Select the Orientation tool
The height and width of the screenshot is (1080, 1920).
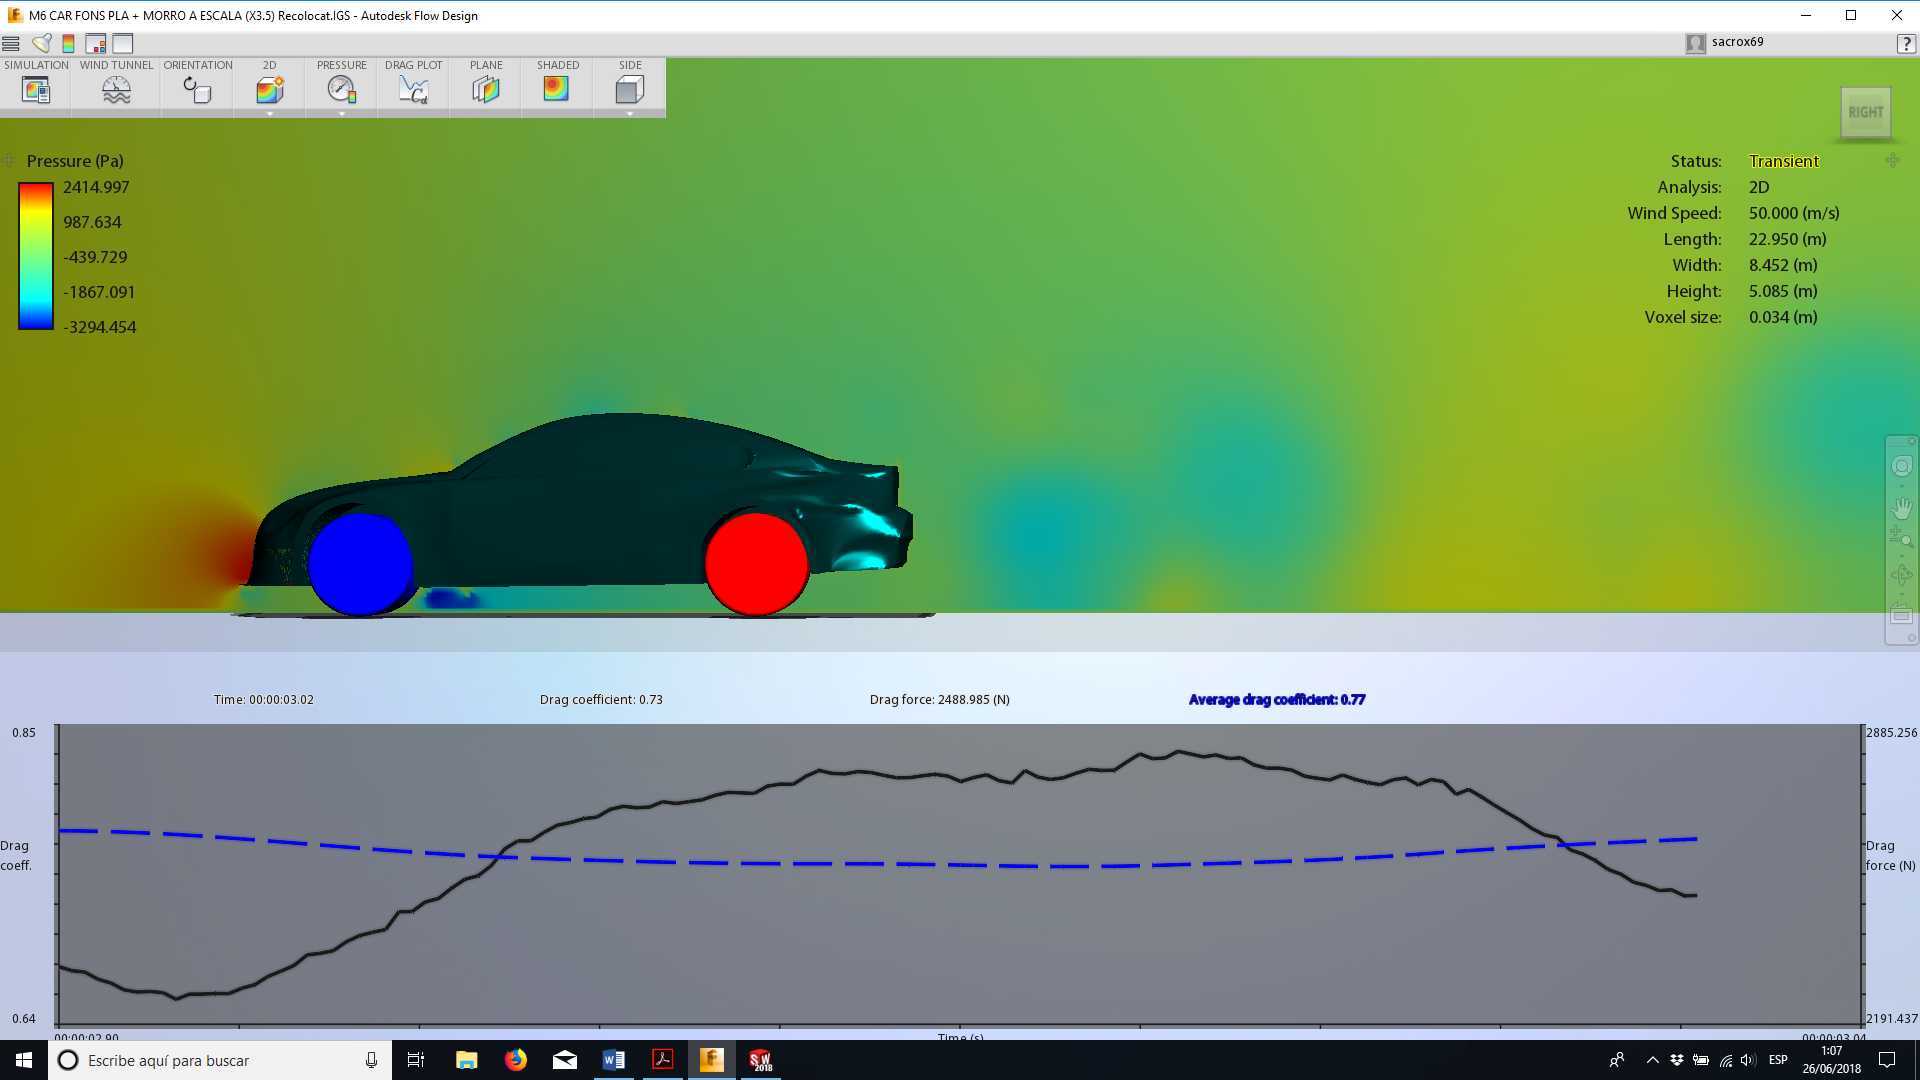tap(197, 89)
